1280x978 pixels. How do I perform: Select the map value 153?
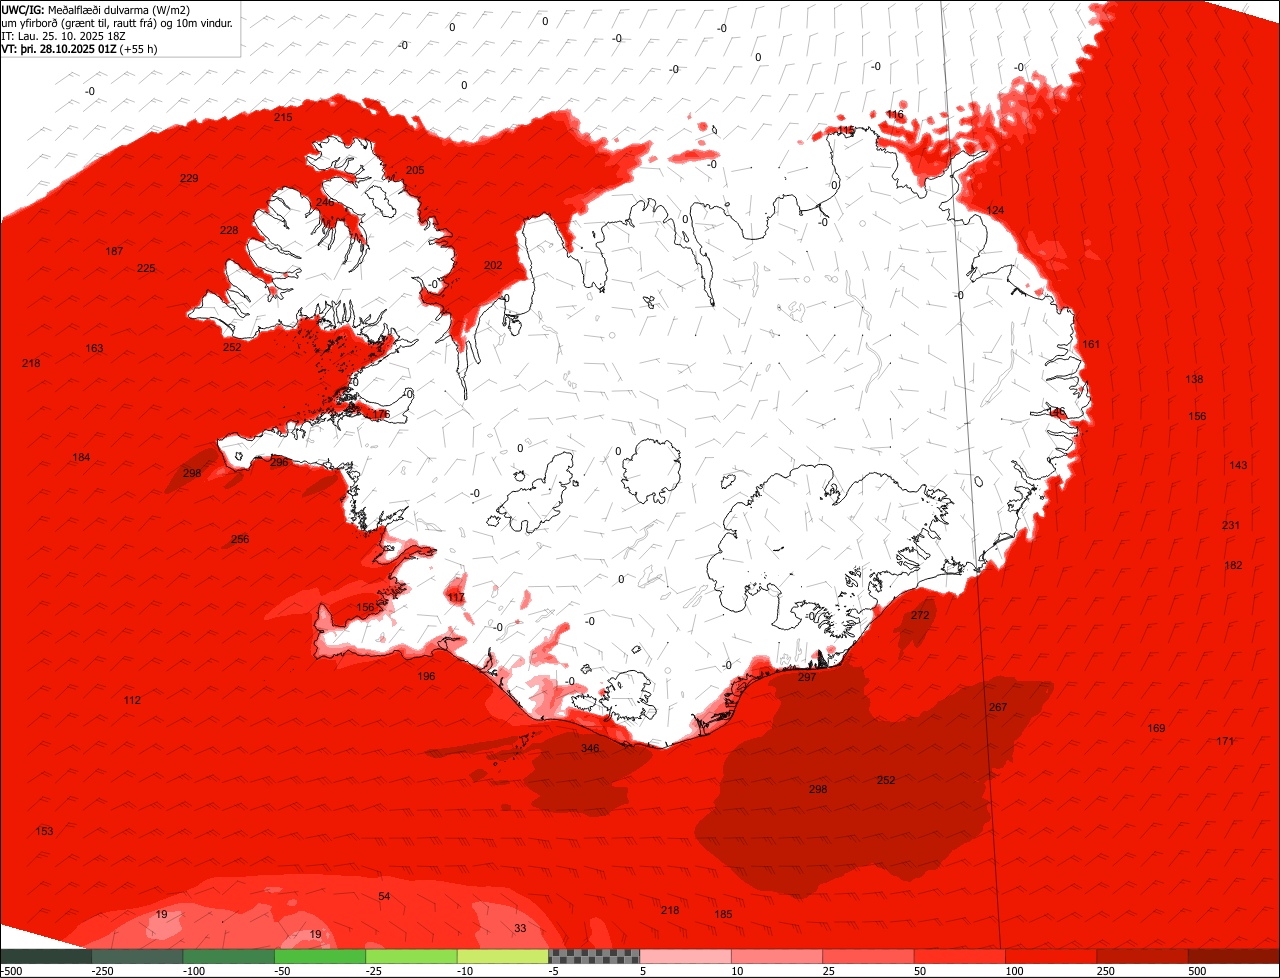[x=44, y=831]
